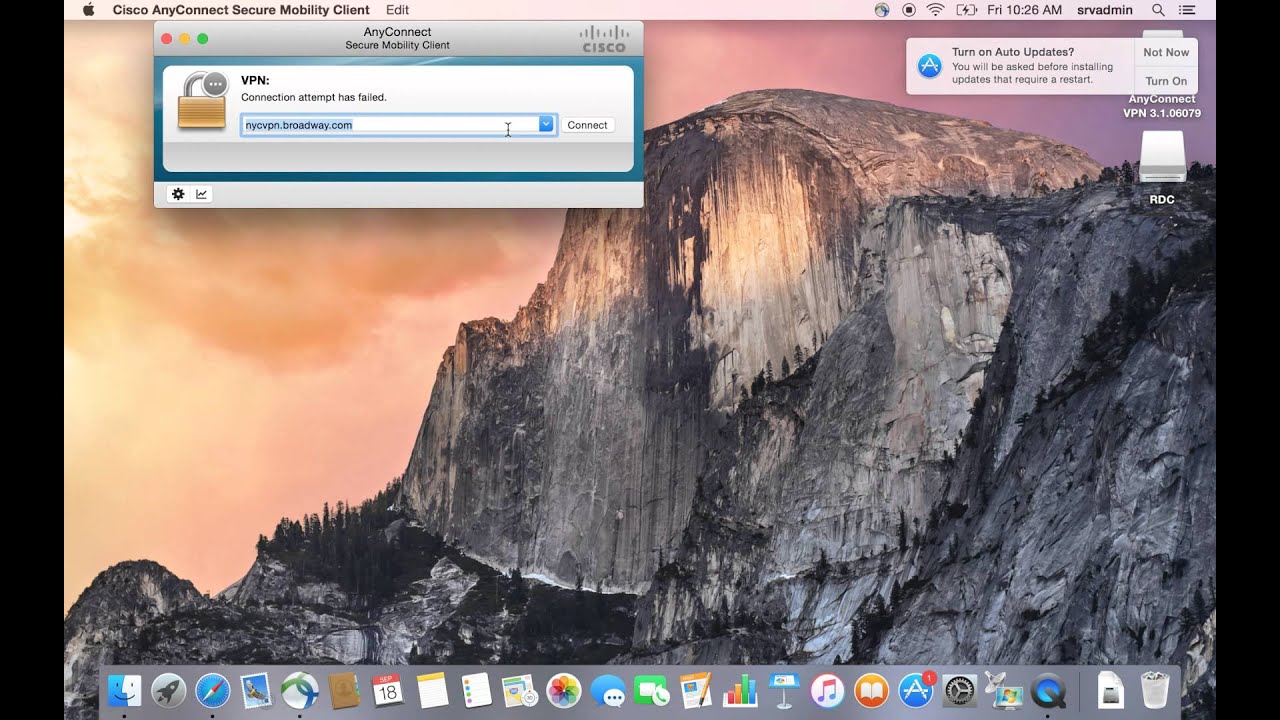Launch Keynote from the dock
1280x720 pixels.
point(783,690)
